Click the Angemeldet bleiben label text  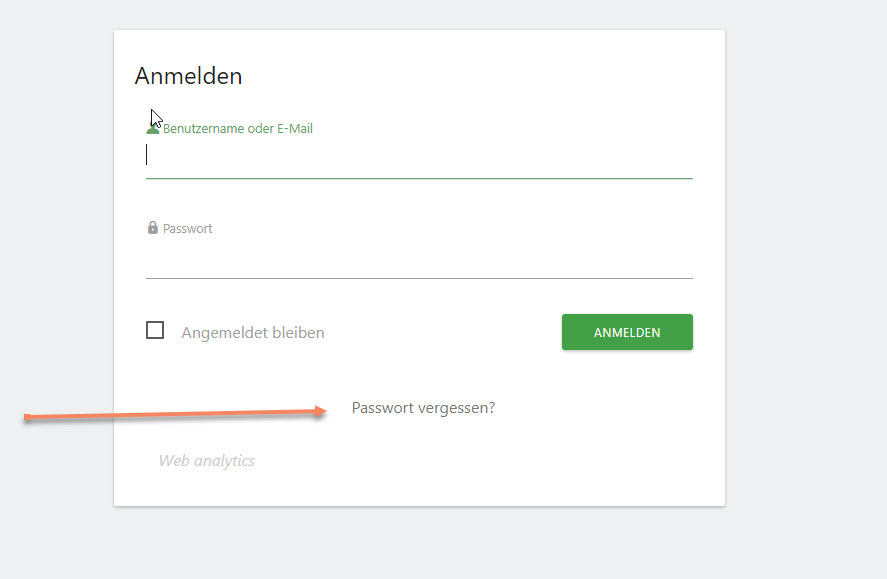253,332
